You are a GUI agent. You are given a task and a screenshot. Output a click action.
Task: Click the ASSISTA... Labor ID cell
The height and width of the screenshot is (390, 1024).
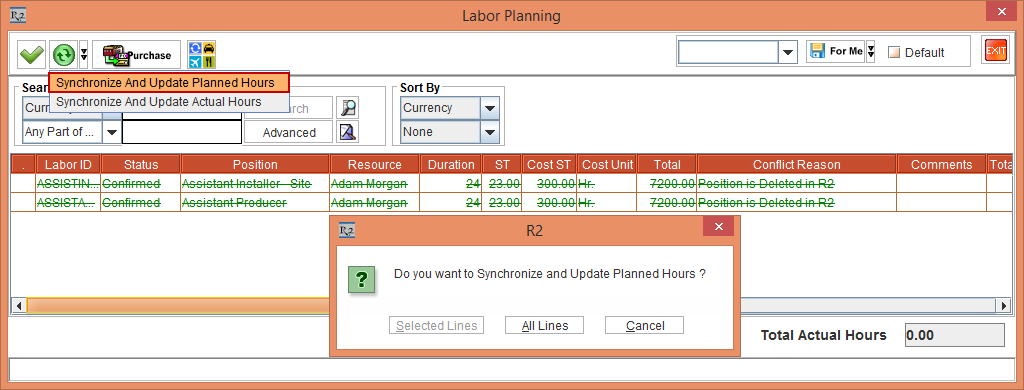[68, 203]
